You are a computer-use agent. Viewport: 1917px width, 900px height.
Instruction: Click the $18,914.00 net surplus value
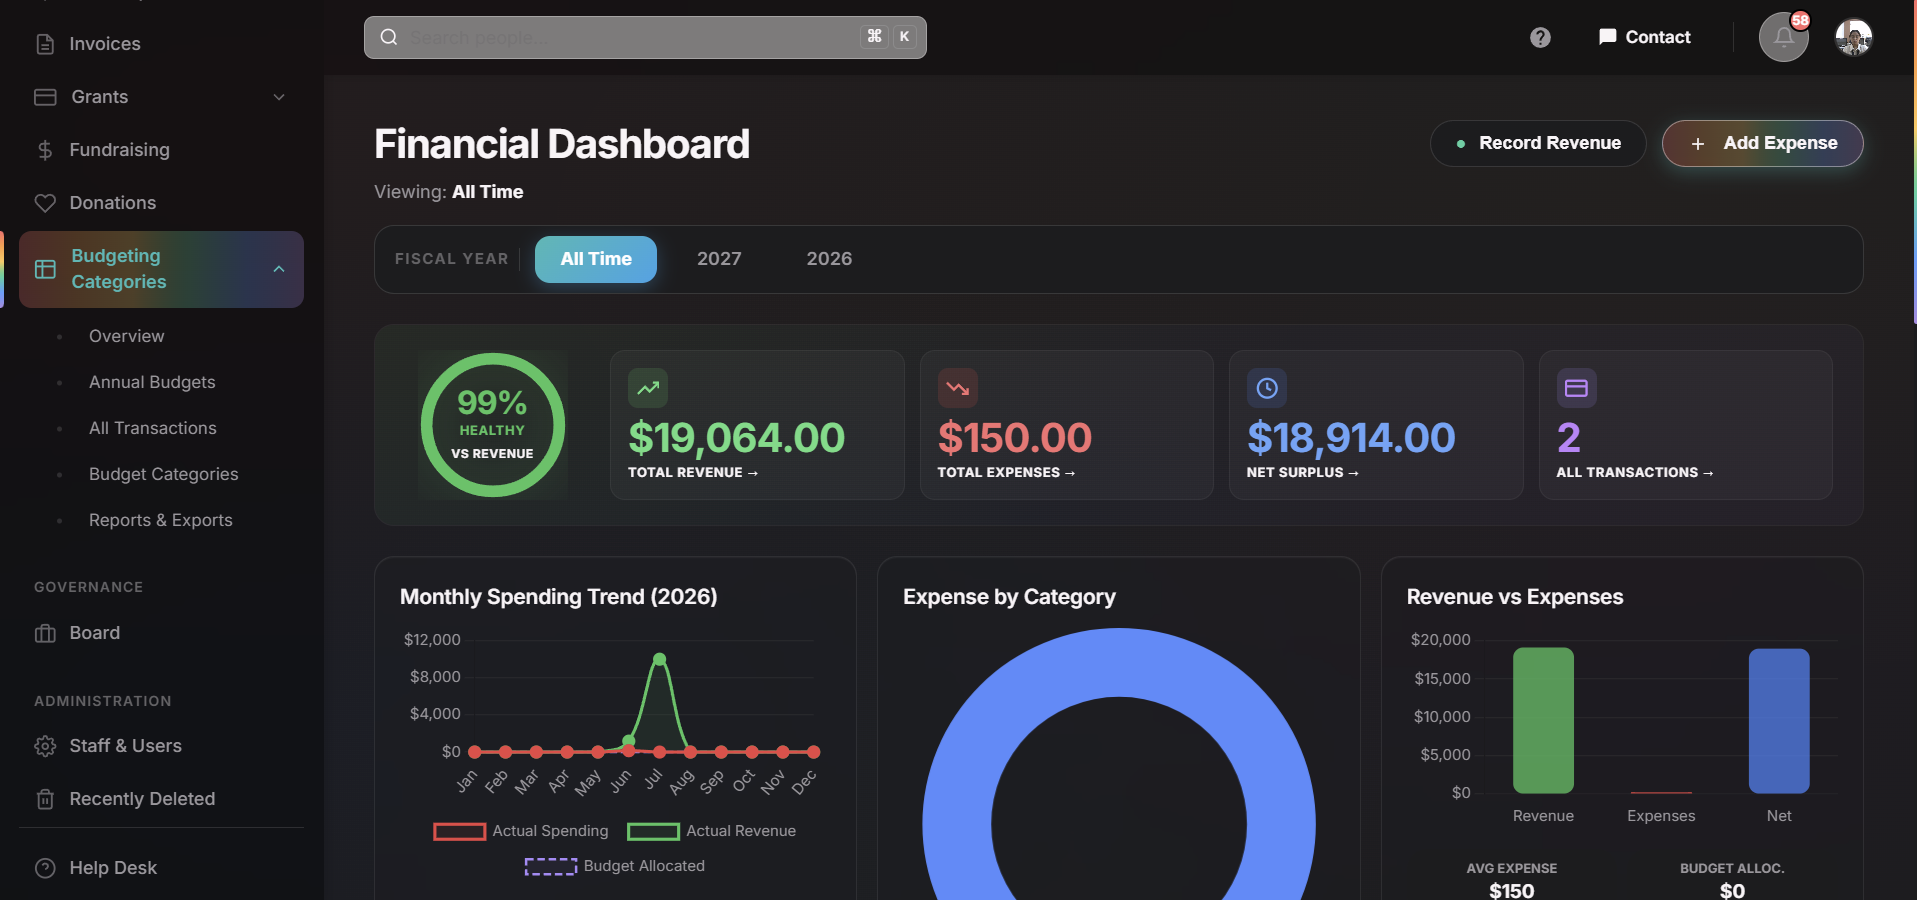click(x=1351, y=438)
